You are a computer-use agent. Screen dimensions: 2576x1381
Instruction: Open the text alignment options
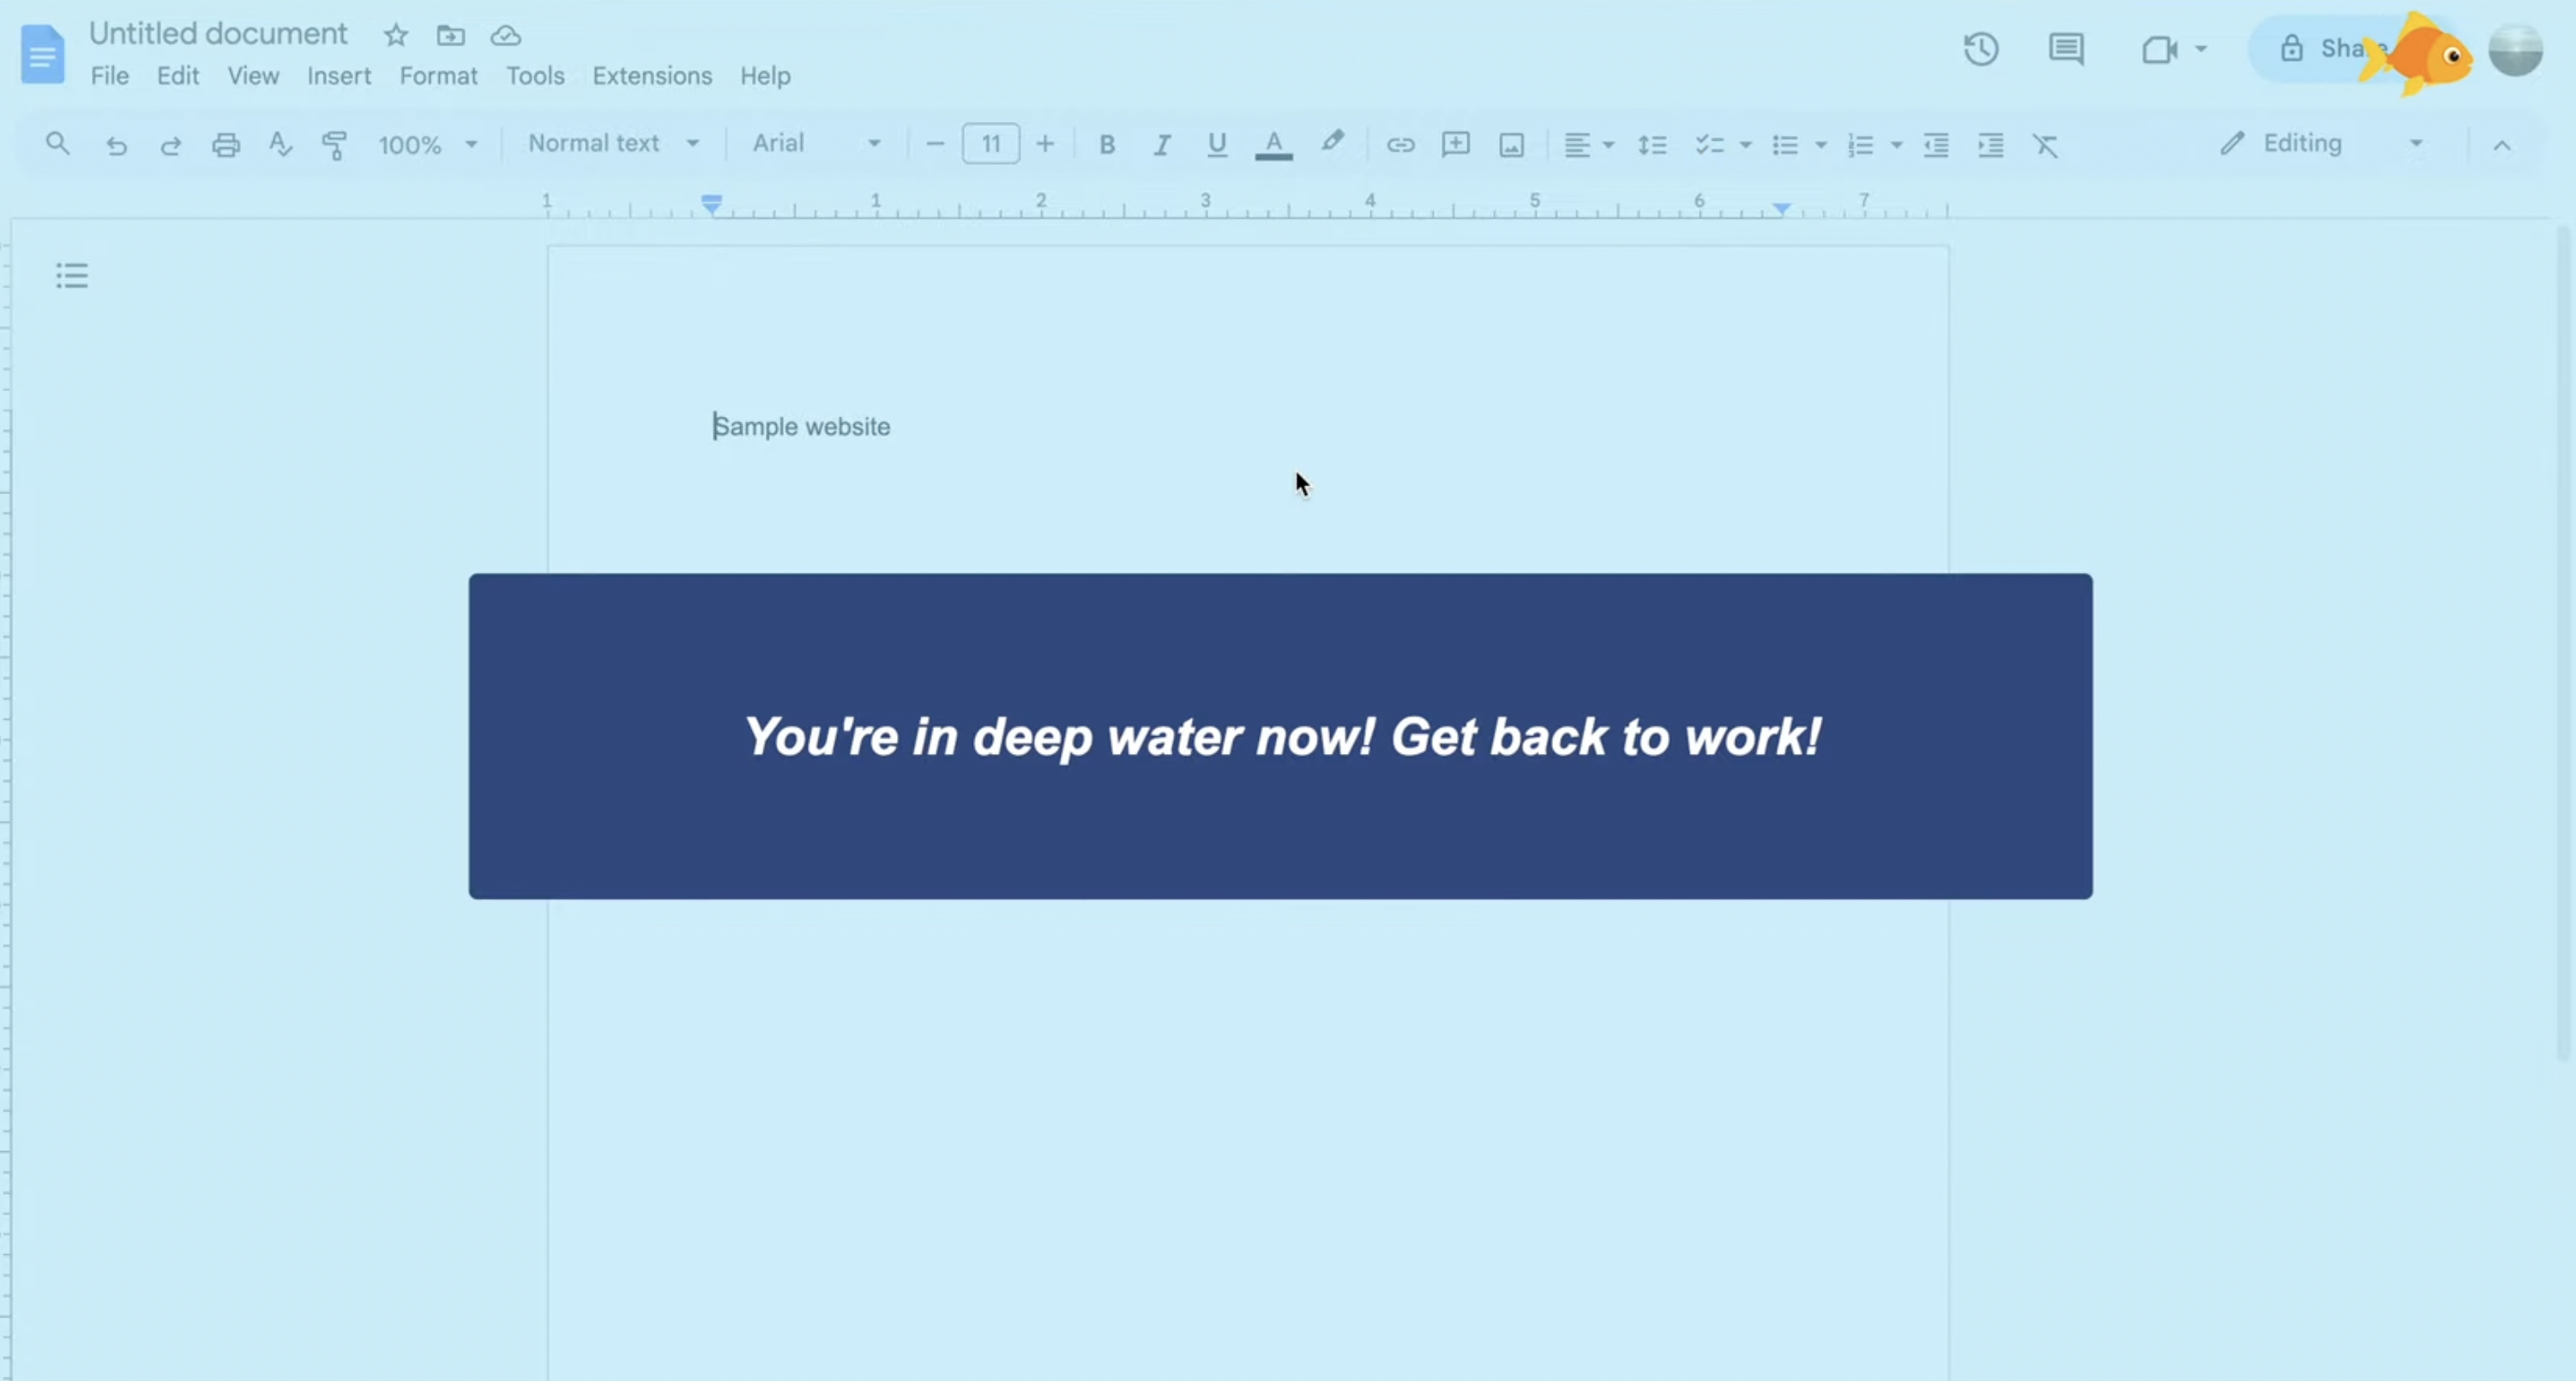[x=1588, y=145]
